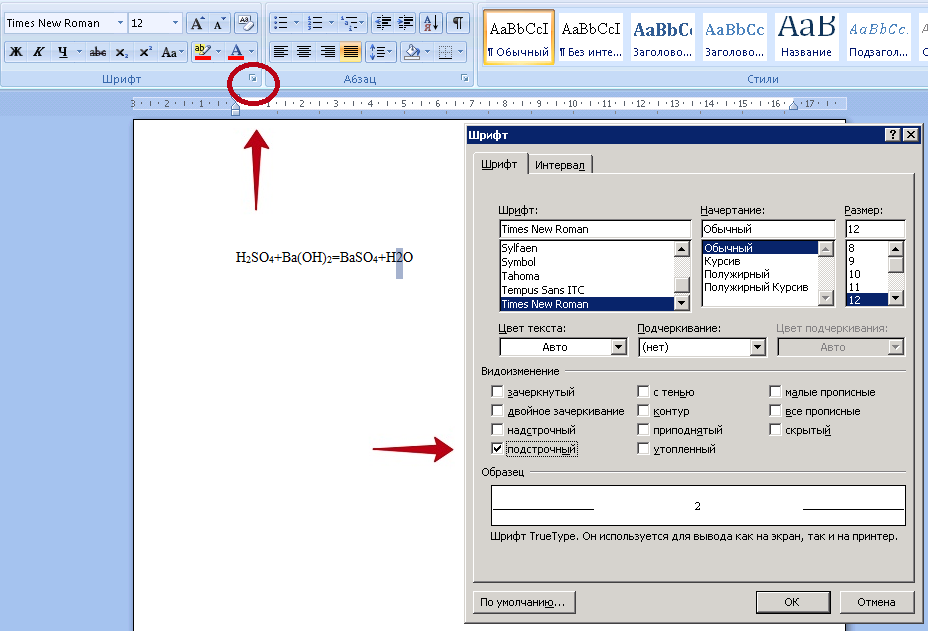The width and height of the screenshot is (928, 631).
Task: Enable the зачеркнутый checkbox
Action: (497, 392)
